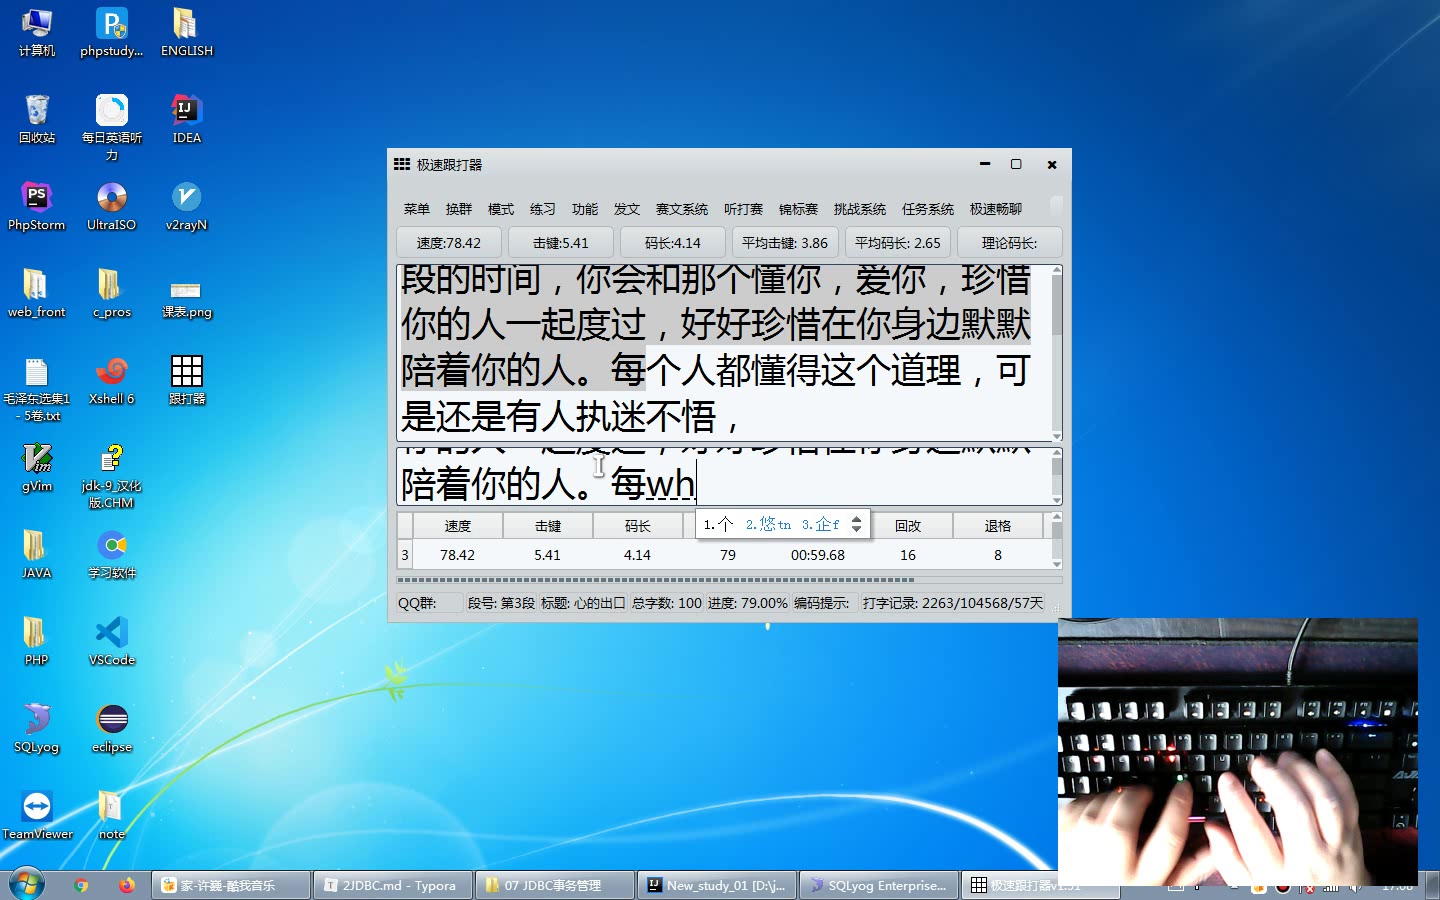This screenshot has height=900, width=1440.
Task: Open the 发文 menu
Action: [627, 209]
